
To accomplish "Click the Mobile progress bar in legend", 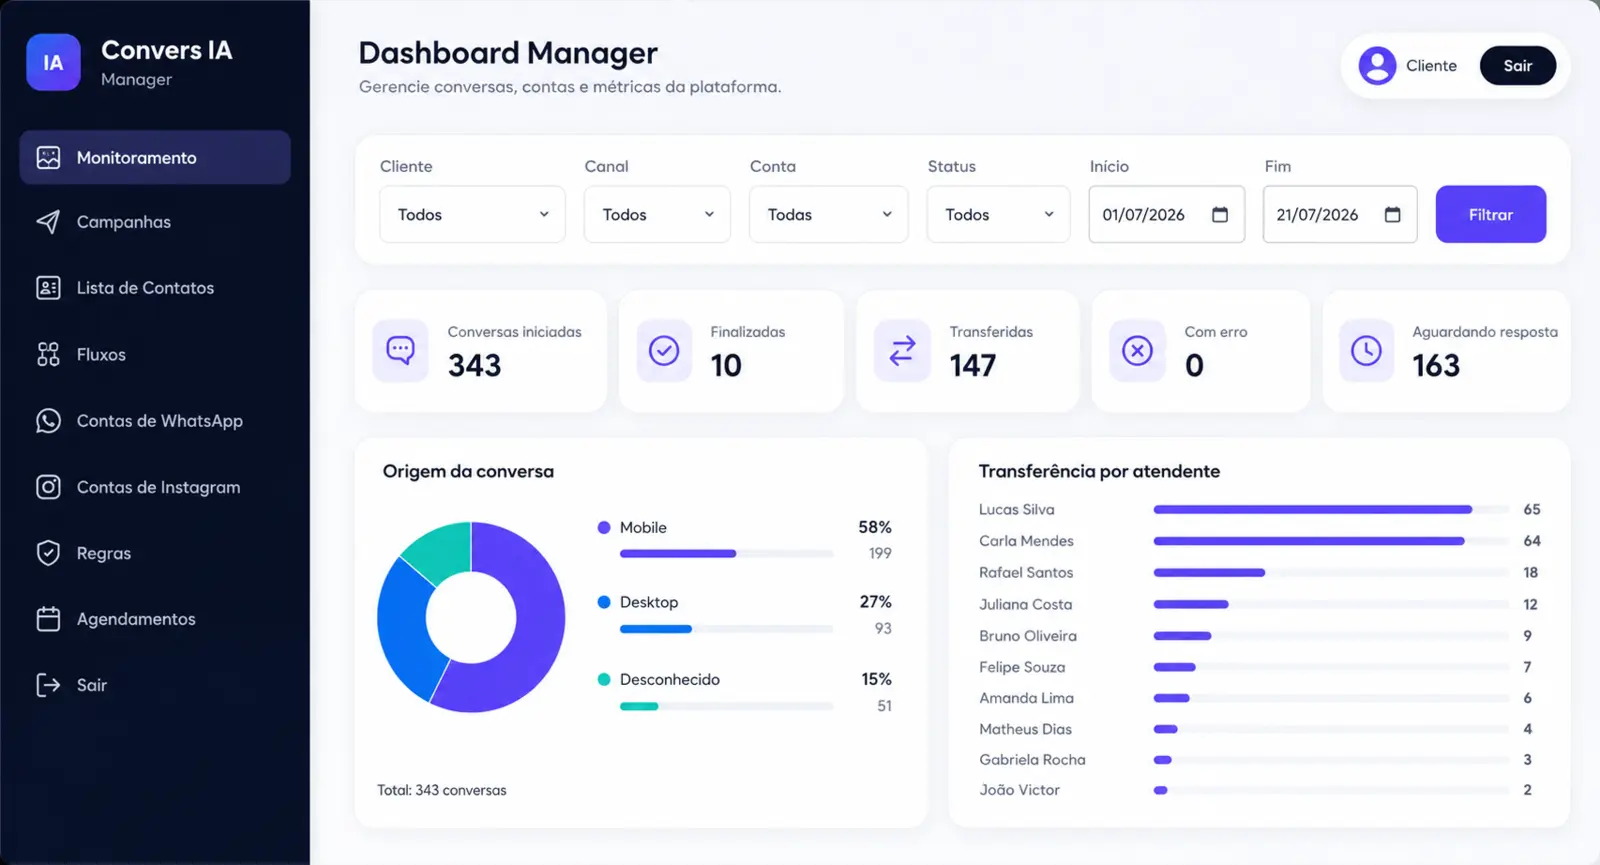I will pos(726,553).
